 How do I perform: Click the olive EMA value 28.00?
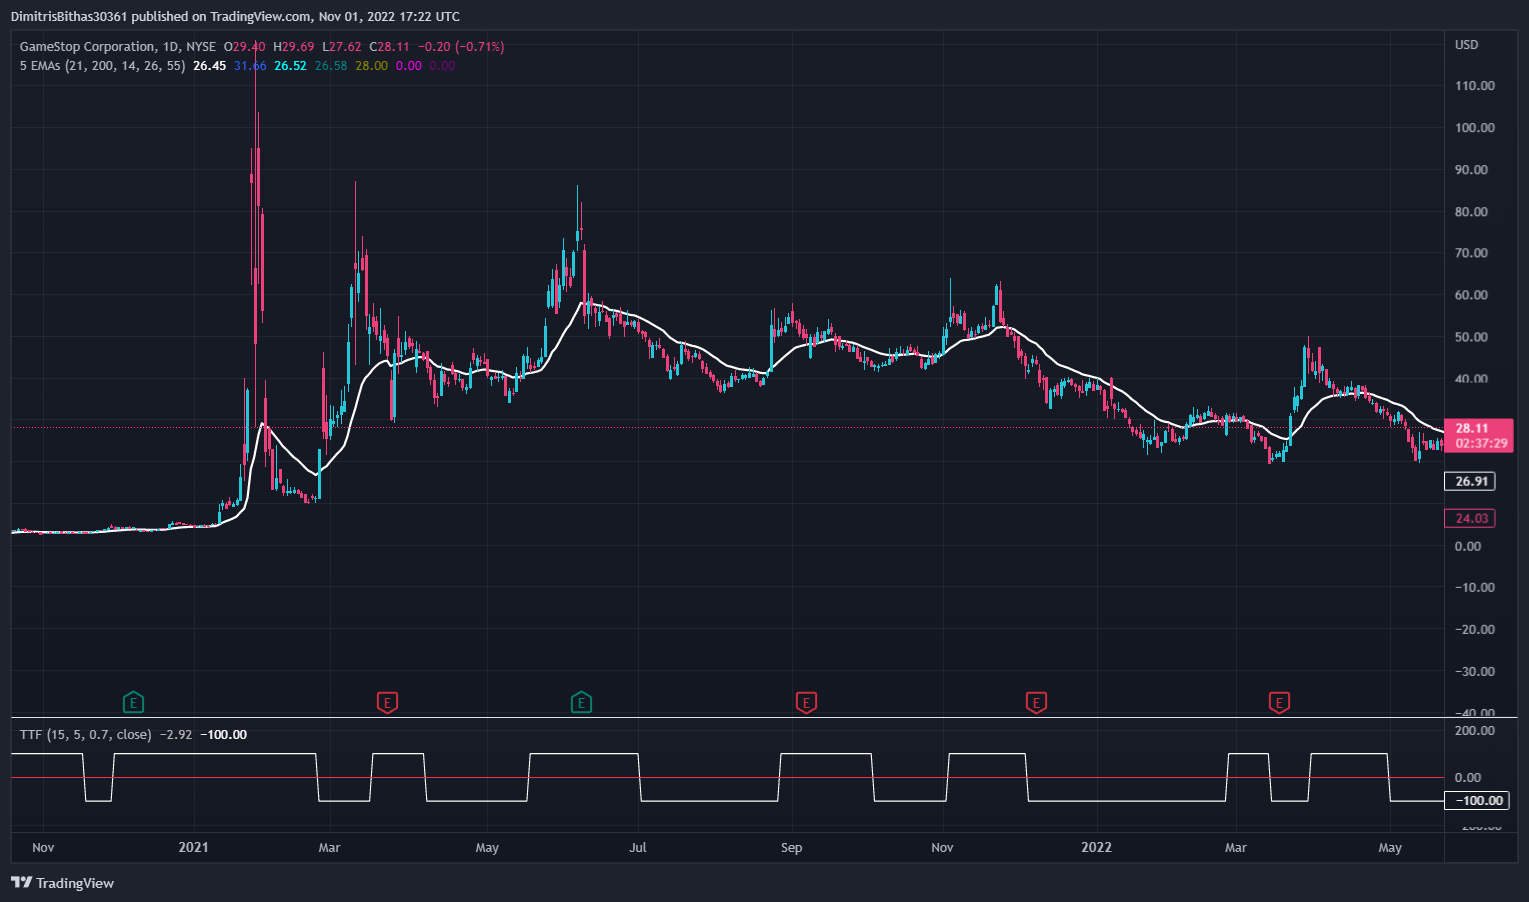371,66
